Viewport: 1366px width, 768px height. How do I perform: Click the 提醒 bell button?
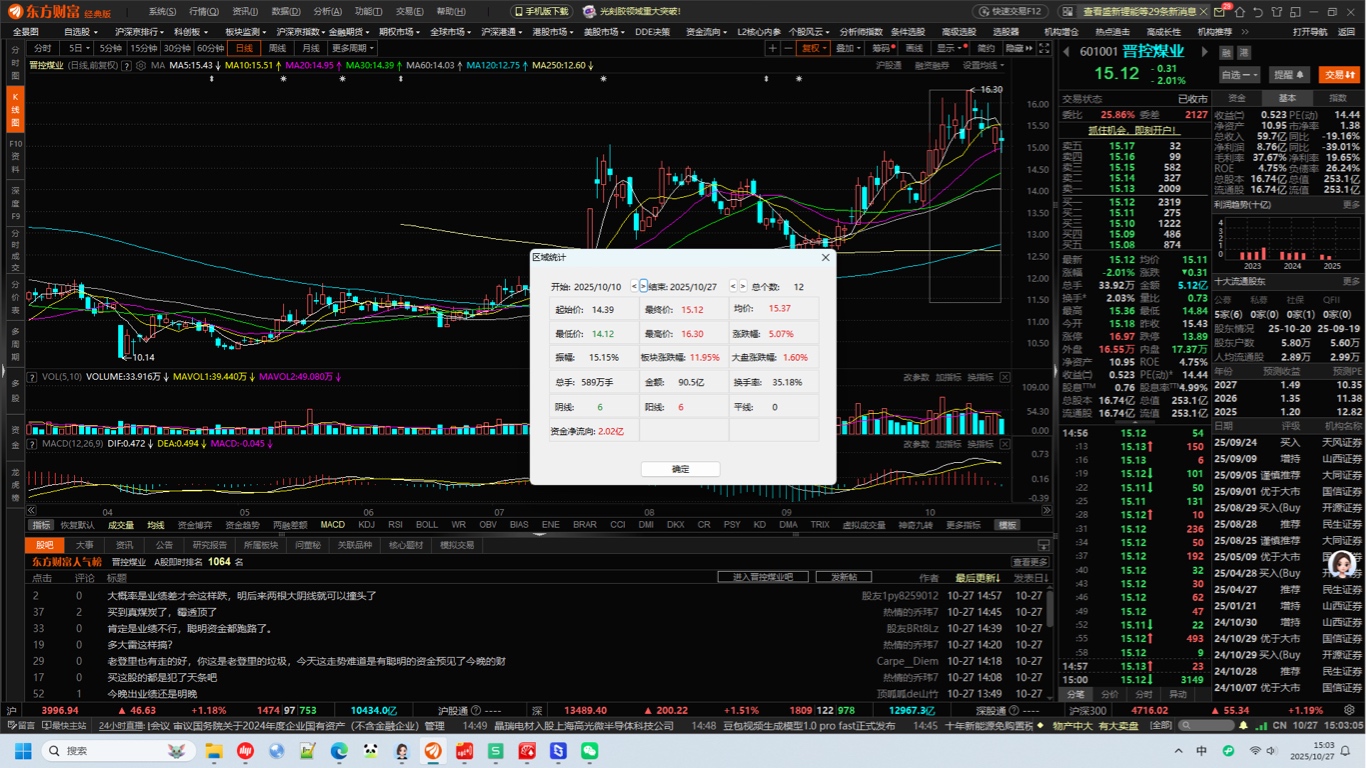pyautogui.click(x=1290, y=75)
